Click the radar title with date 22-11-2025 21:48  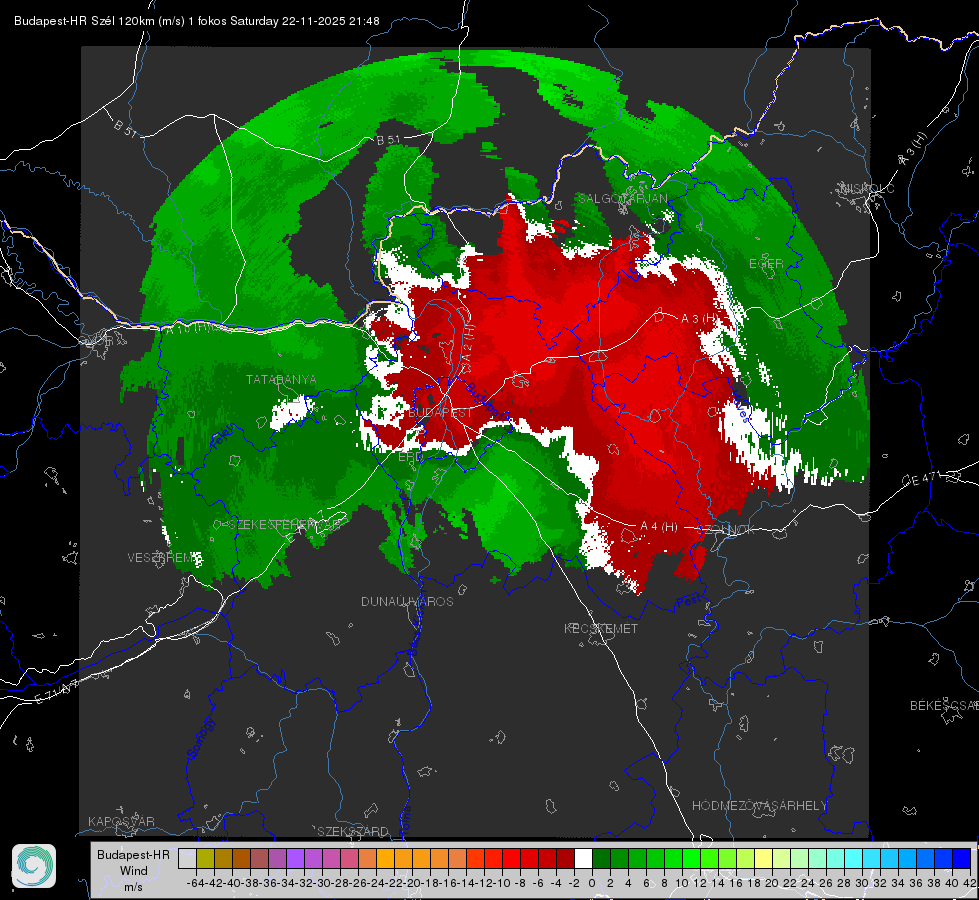click(x=197, y=21)
